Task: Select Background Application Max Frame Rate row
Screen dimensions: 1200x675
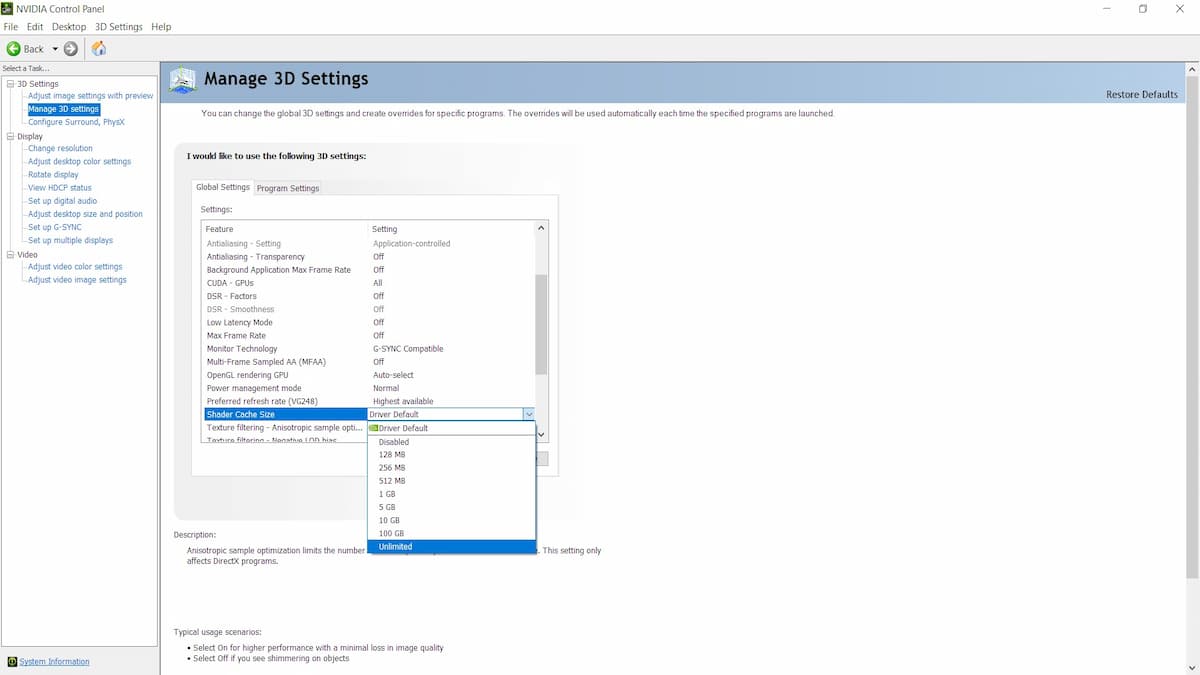Action: tap(368, 270)
